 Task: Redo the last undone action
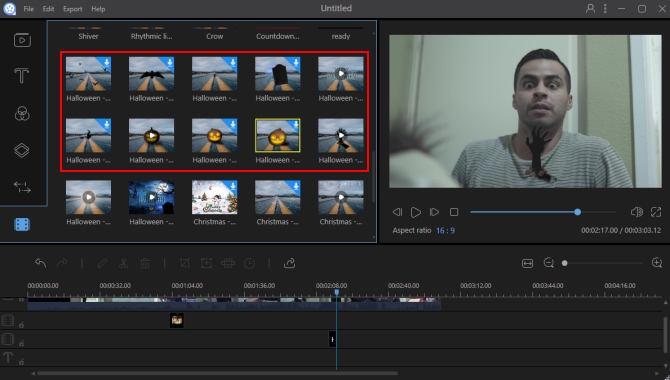[62, 263]
